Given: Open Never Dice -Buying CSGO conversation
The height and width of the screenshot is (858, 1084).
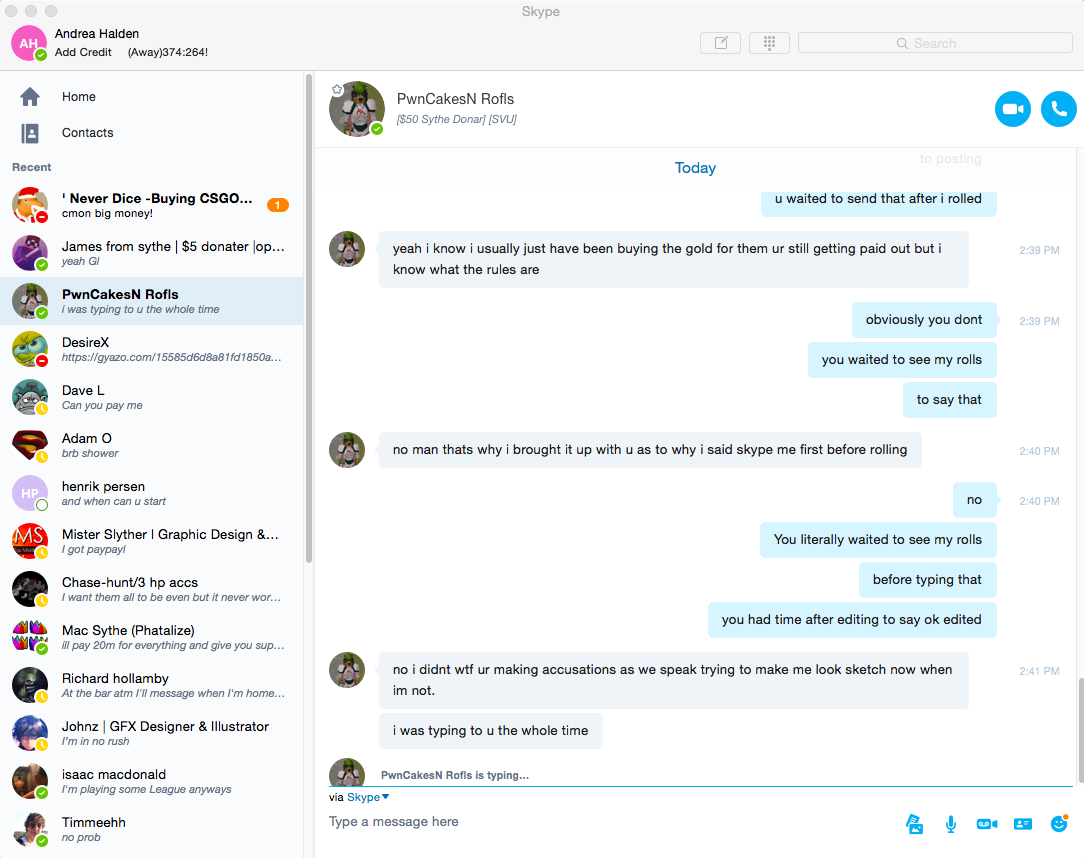Looking at the screenshot, I should [151, 205].
